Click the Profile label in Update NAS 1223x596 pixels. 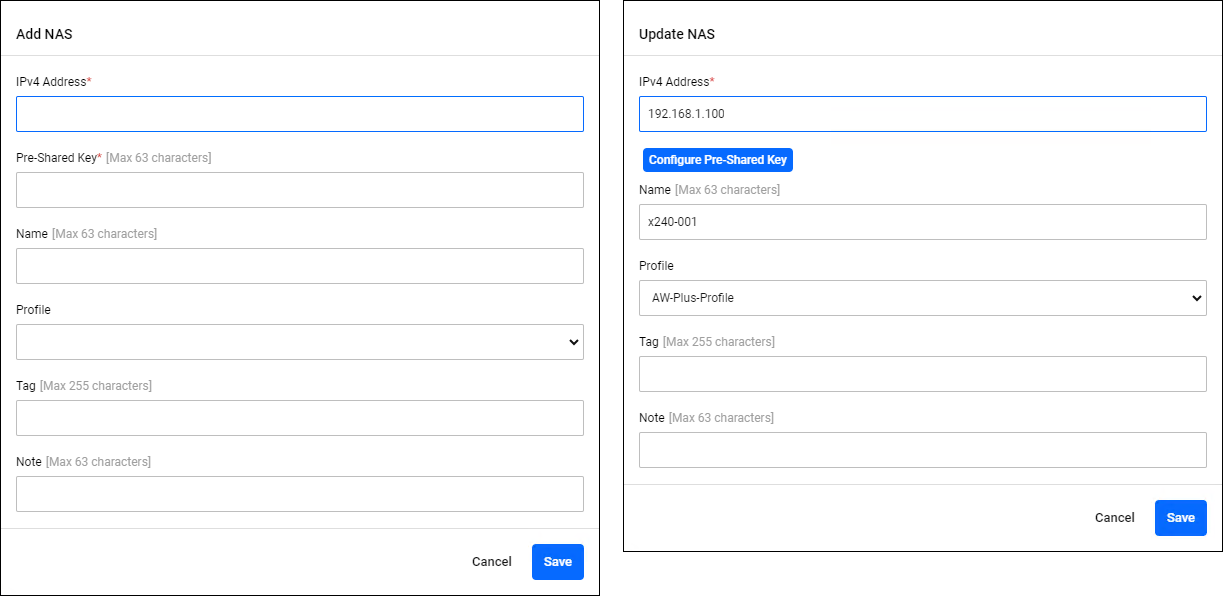pyautogui.click(x=656, y=266)
